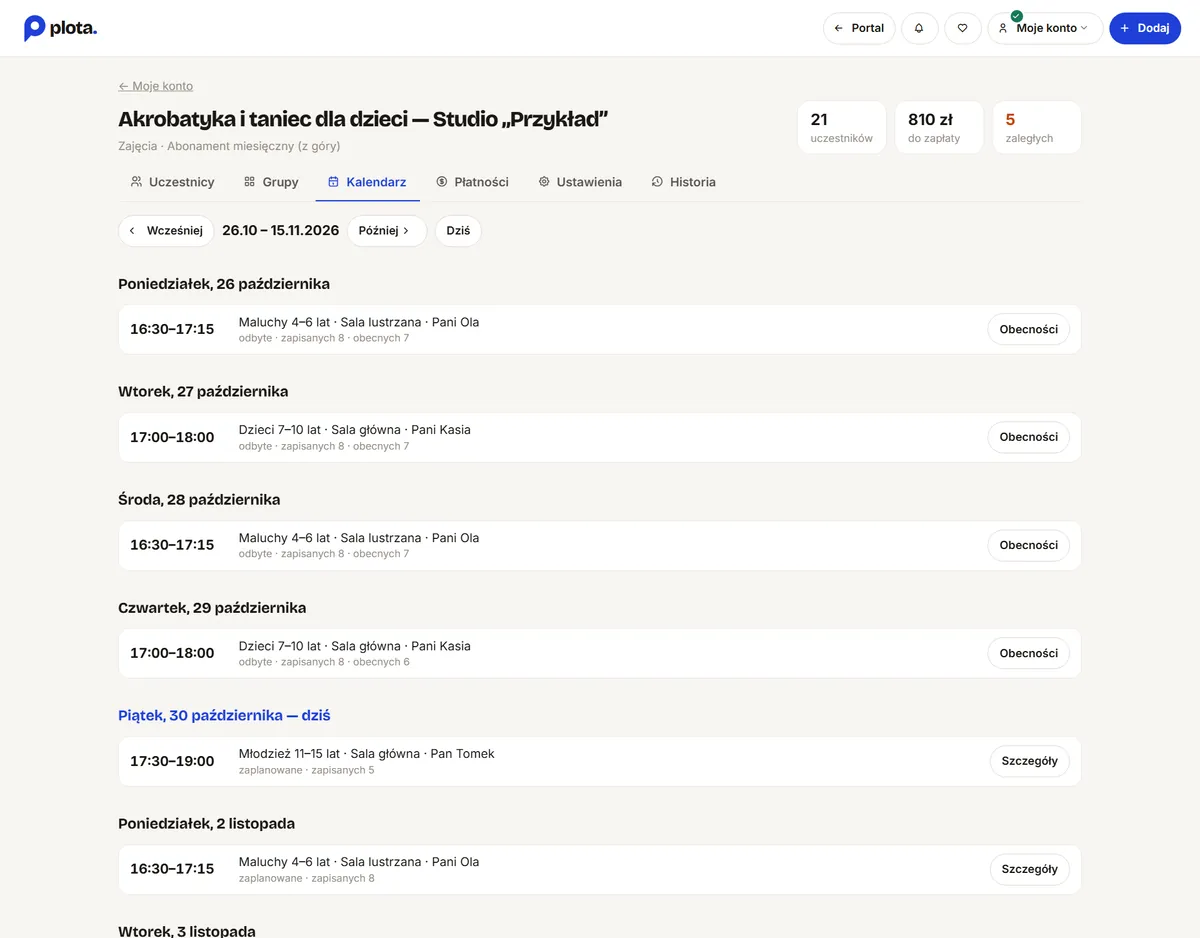Open Szczegóły for Friday 30 October class

1029,761
